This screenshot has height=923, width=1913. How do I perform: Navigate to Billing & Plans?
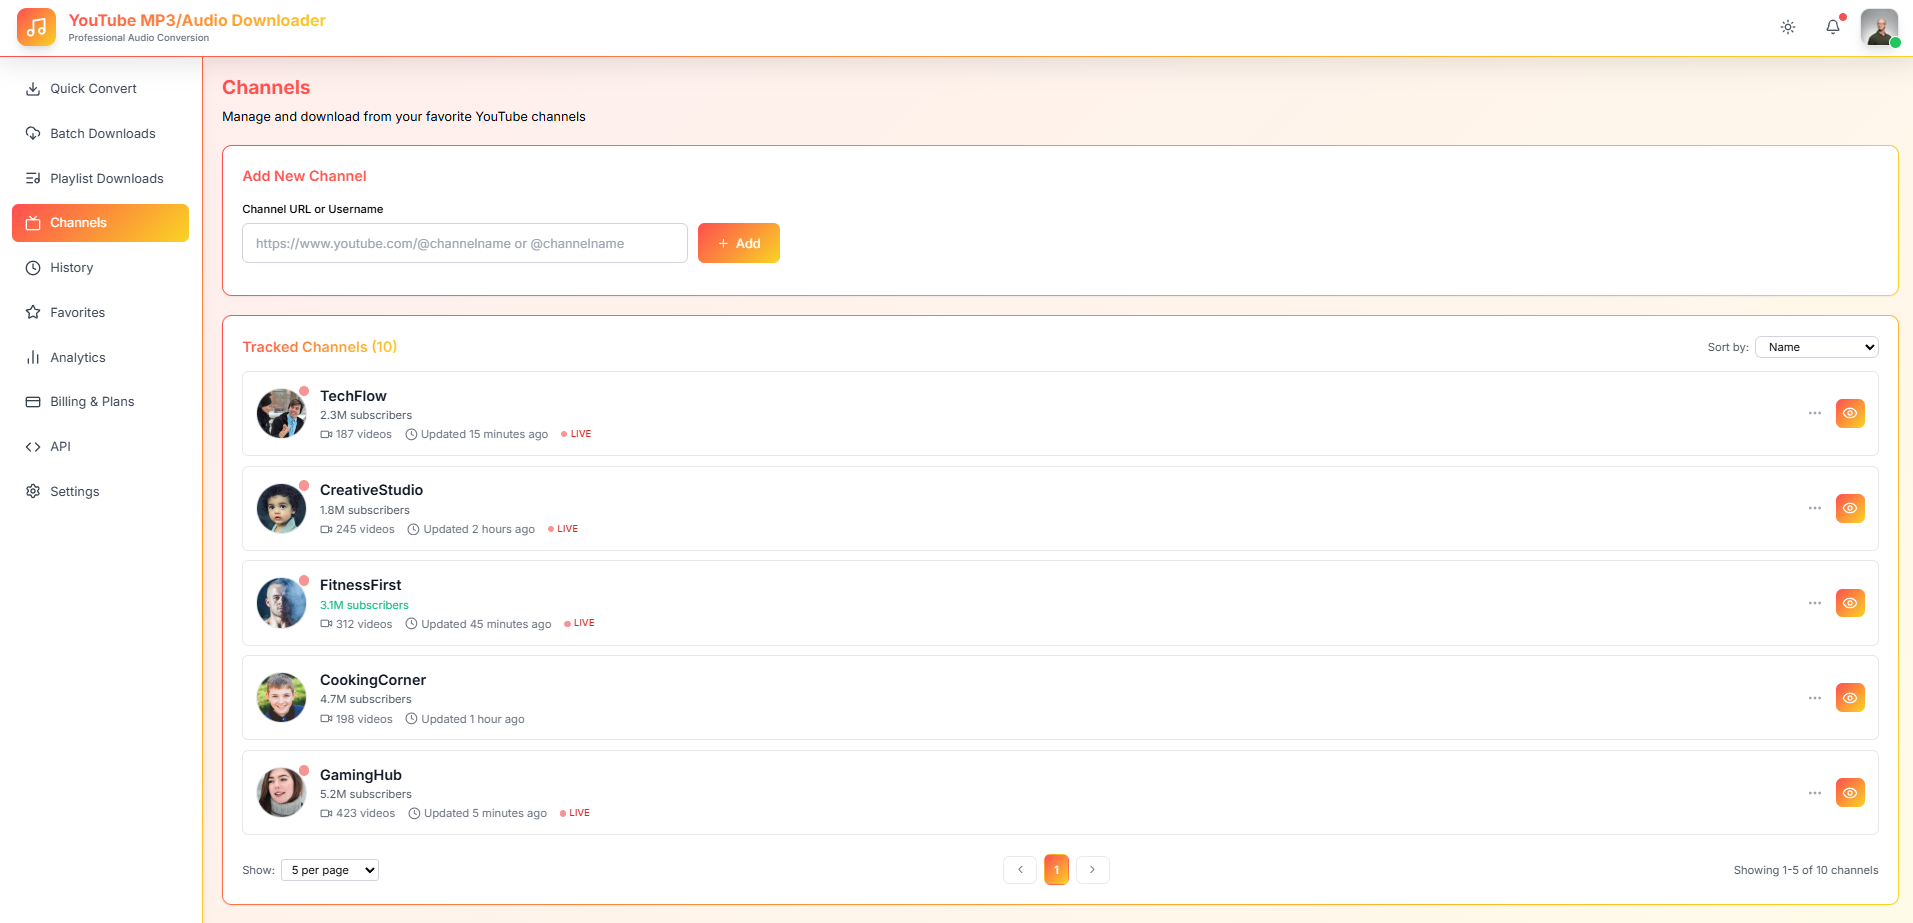[92, 402]
